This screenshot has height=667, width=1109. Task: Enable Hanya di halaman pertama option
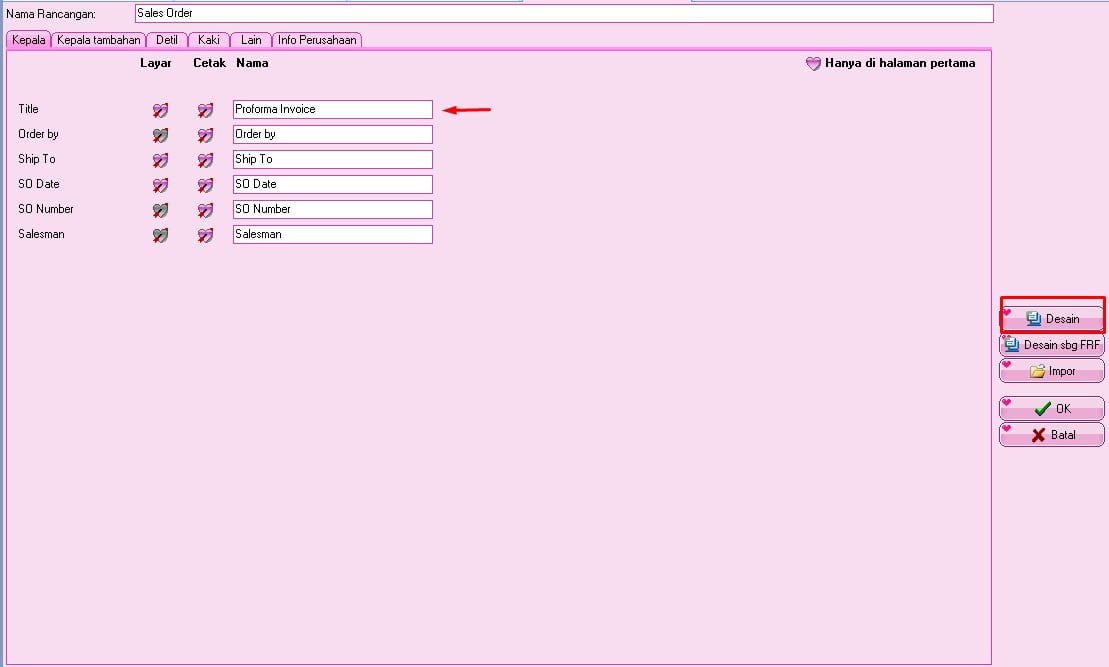click(813, 64)
